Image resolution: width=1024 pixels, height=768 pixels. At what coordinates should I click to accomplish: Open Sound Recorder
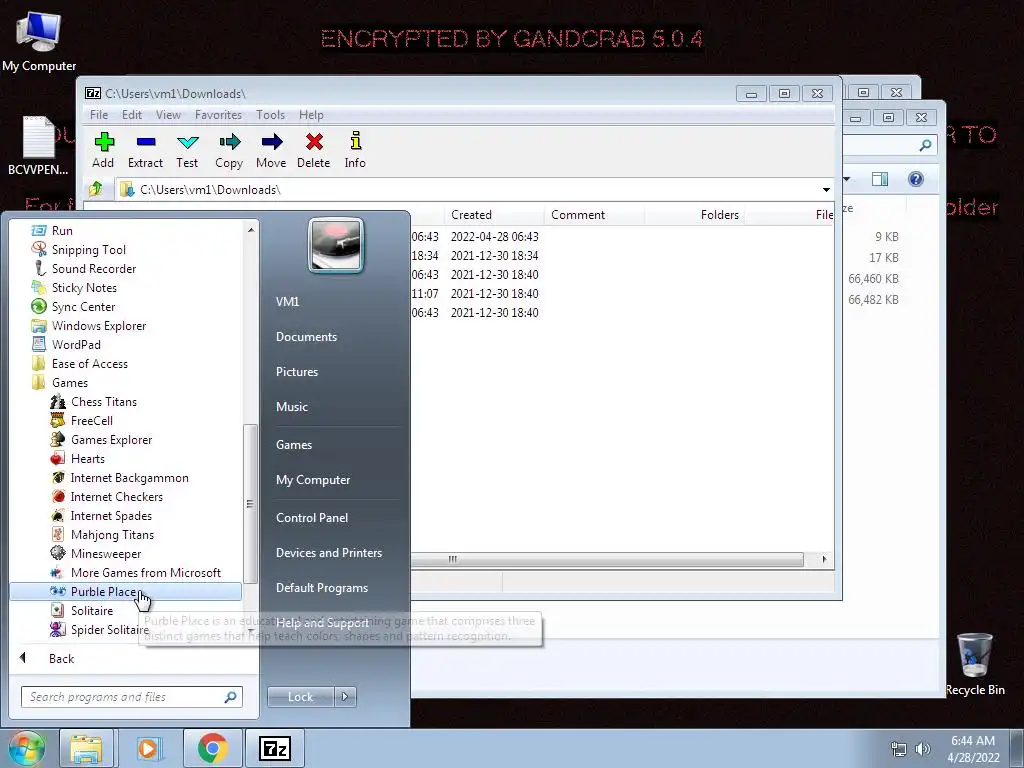coord(125,268)
